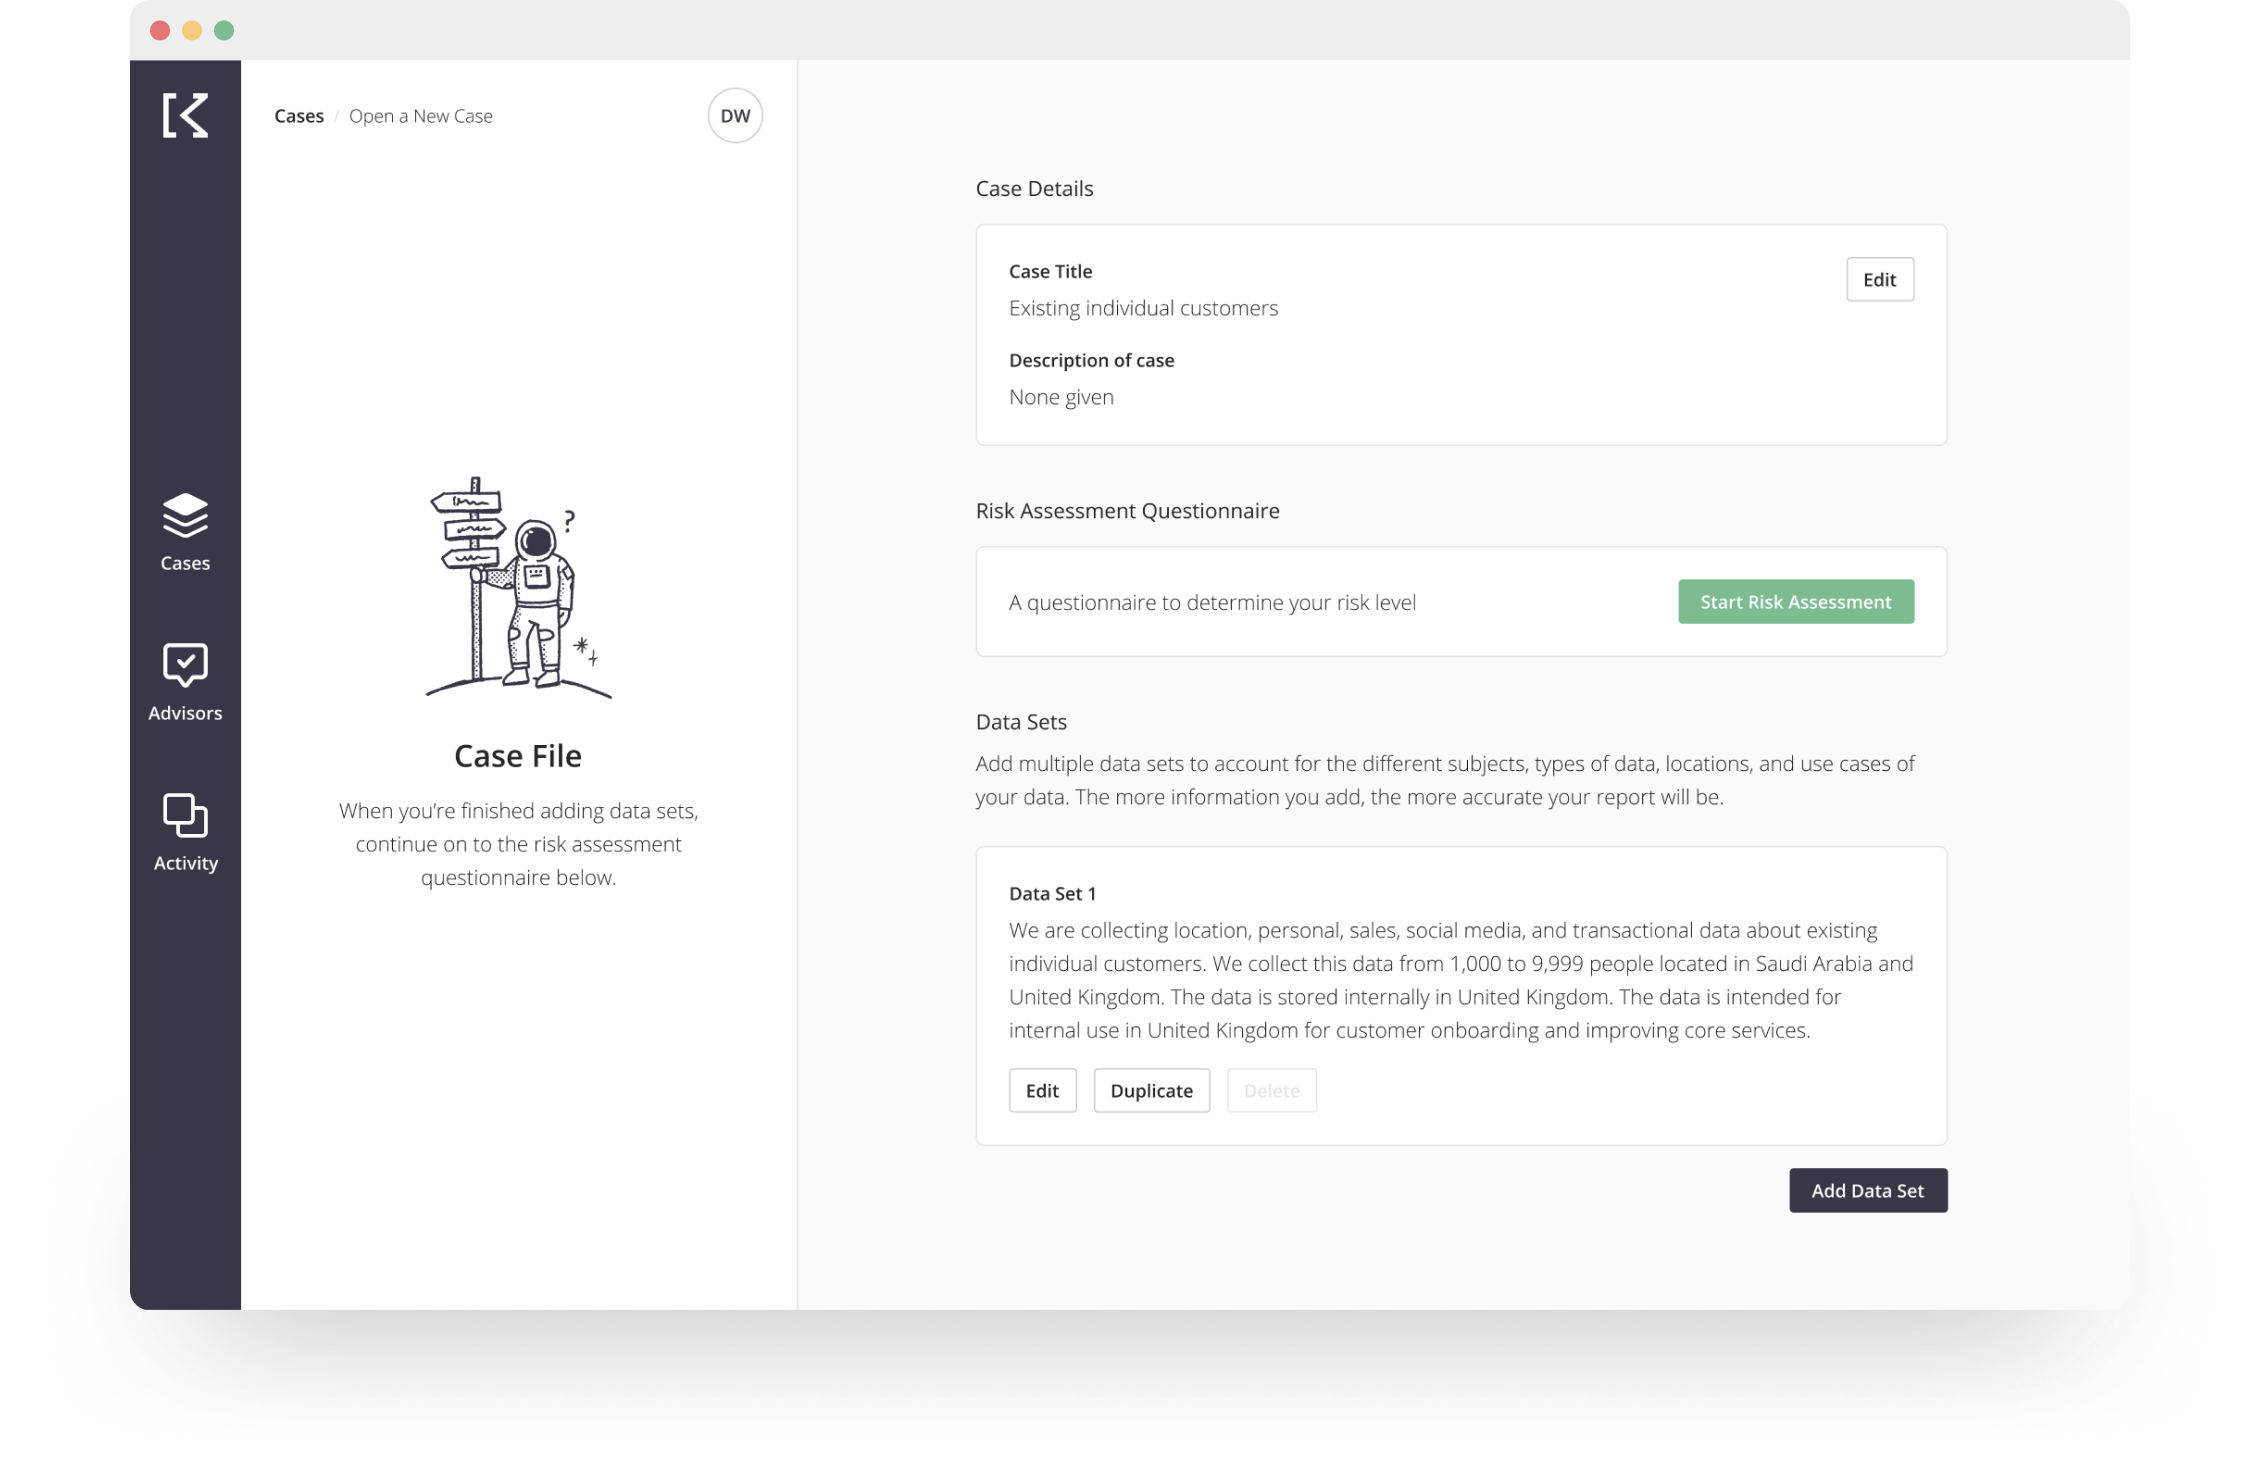Click the overlapping squares Activity icon
Viewport: 2258px width, 1458px height.
(x=184, y=814)
